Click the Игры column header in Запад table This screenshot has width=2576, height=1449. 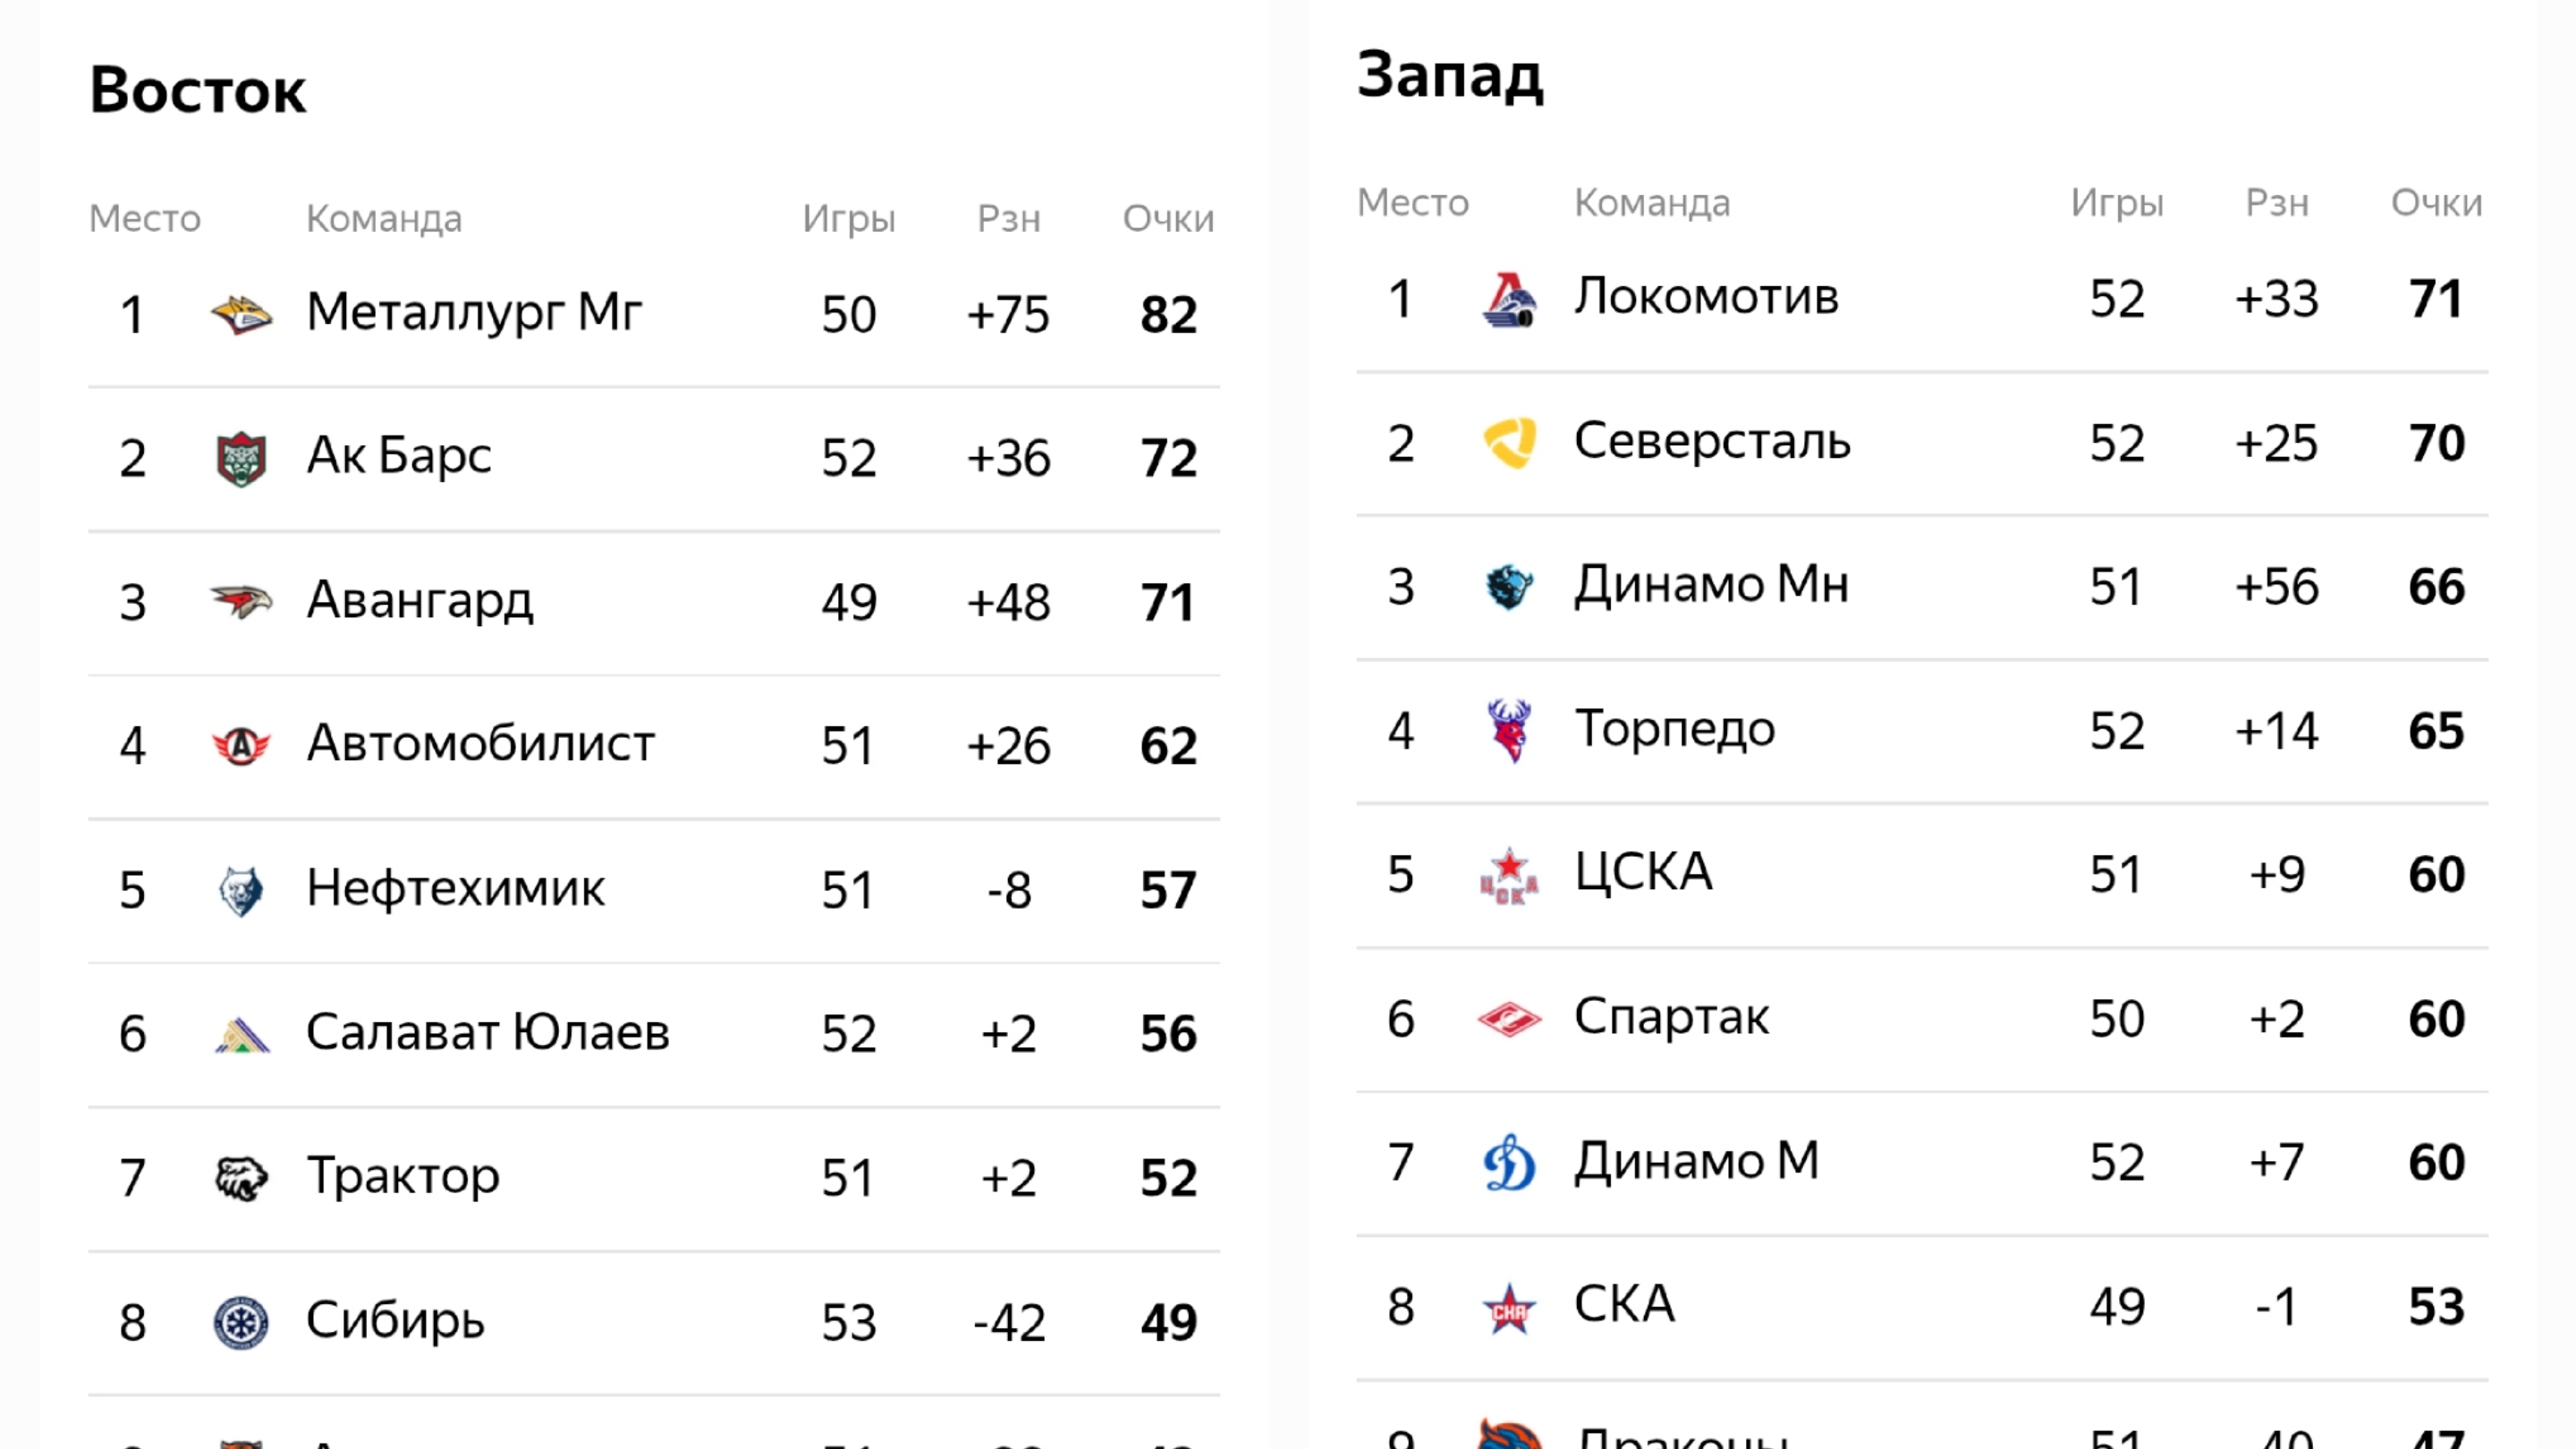pyautogui.click(x=2117, y=203)
